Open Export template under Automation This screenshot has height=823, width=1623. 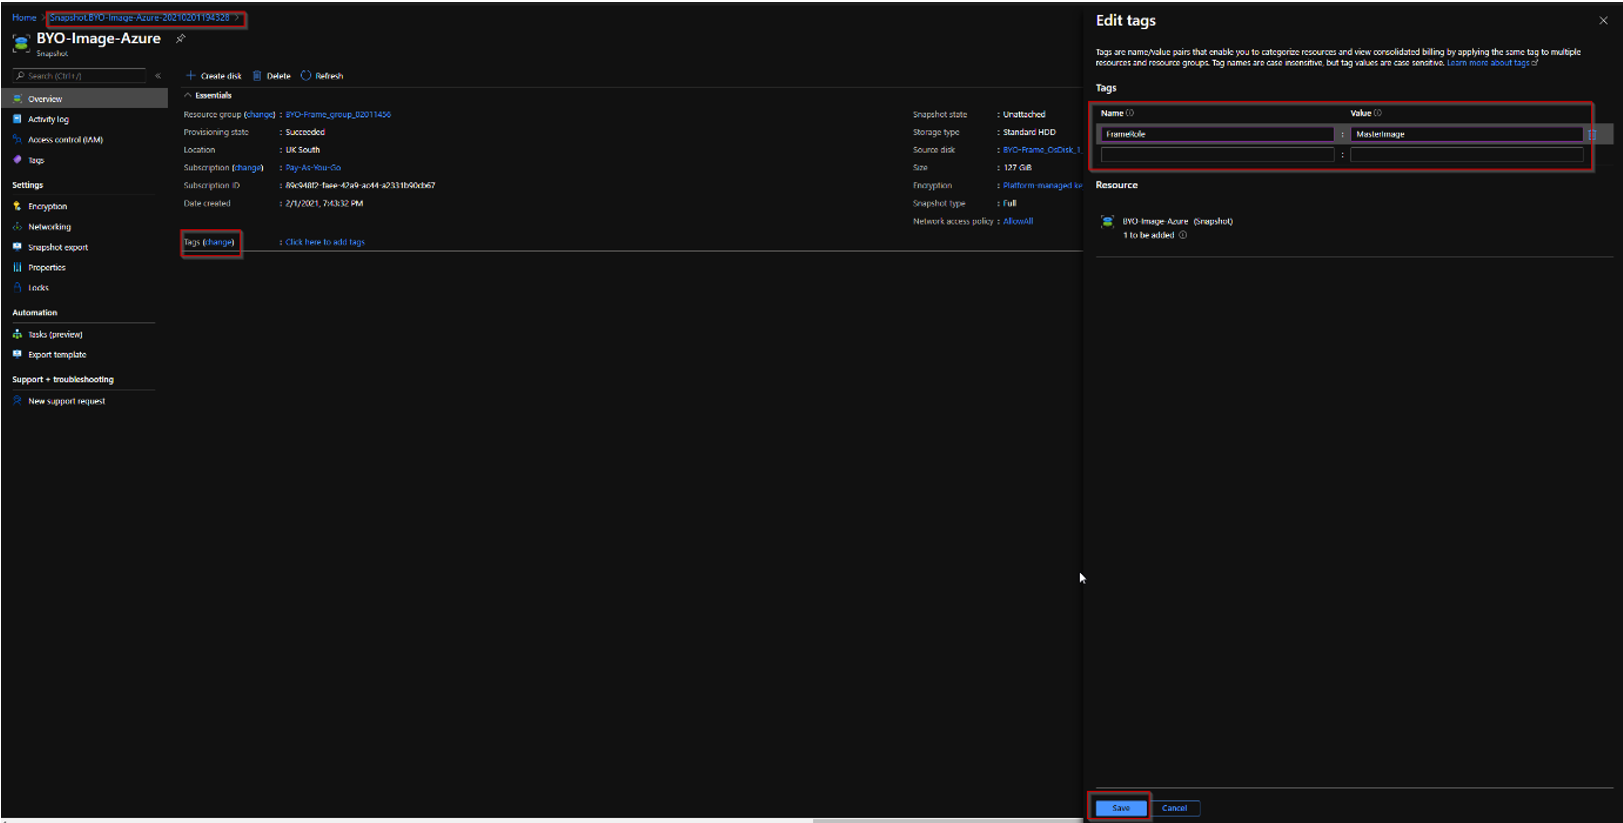[57, 355]
